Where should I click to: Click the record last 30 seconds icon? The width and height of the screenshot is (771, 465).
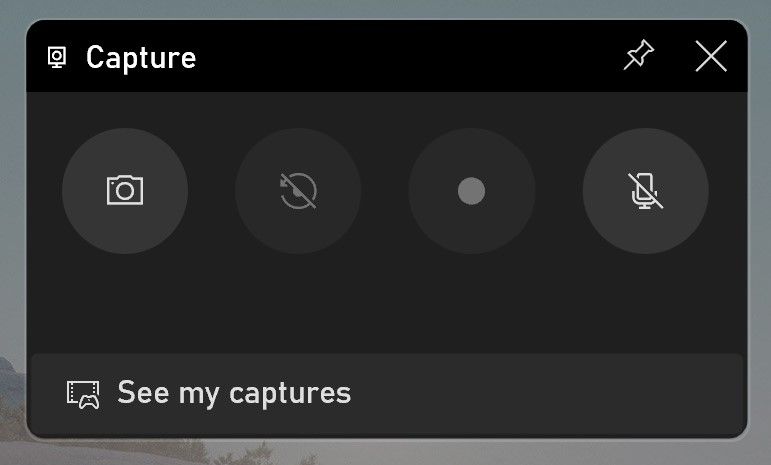[x=298, y=191]
